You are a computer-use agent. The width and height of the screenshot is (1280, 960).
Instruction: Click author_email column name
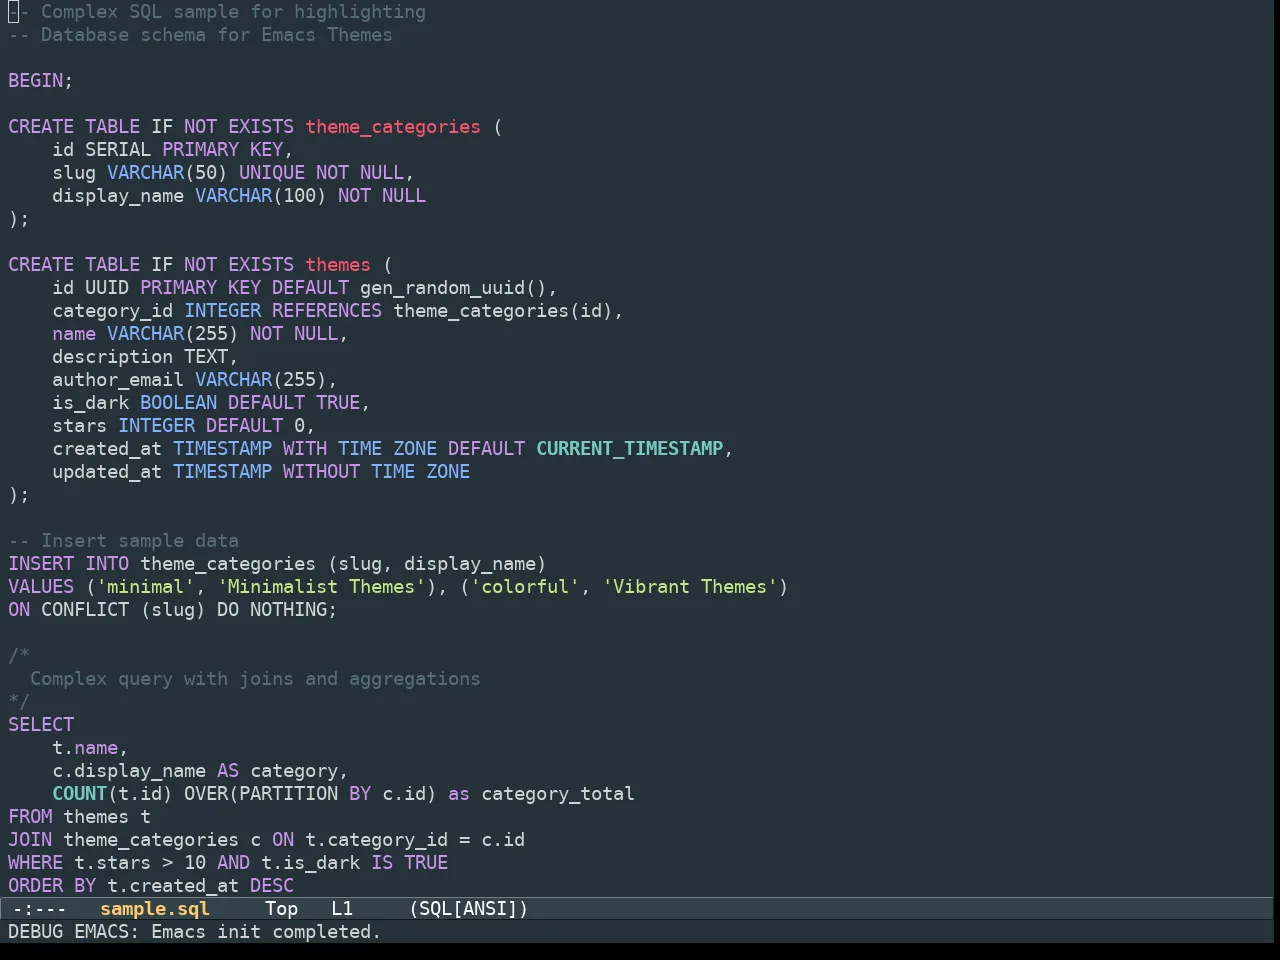coord(118,379)
